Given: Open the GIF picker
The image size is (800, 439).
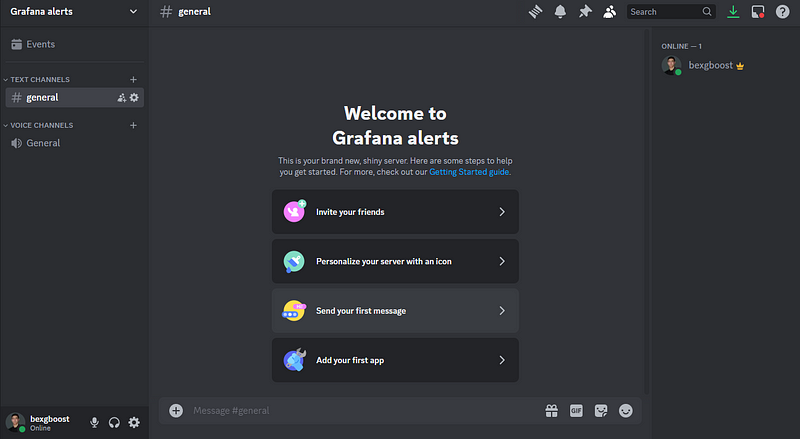Looking at the screenshot, I should (576, 410).
